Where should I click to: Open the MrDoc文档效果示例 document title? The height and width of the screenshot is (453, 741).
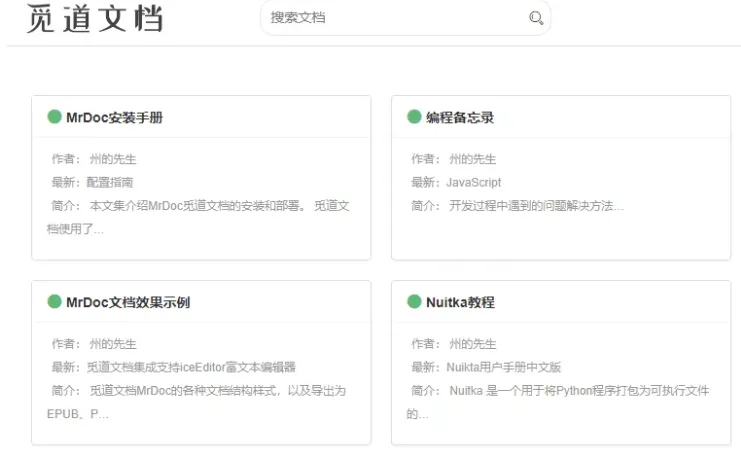click(128, 302)
